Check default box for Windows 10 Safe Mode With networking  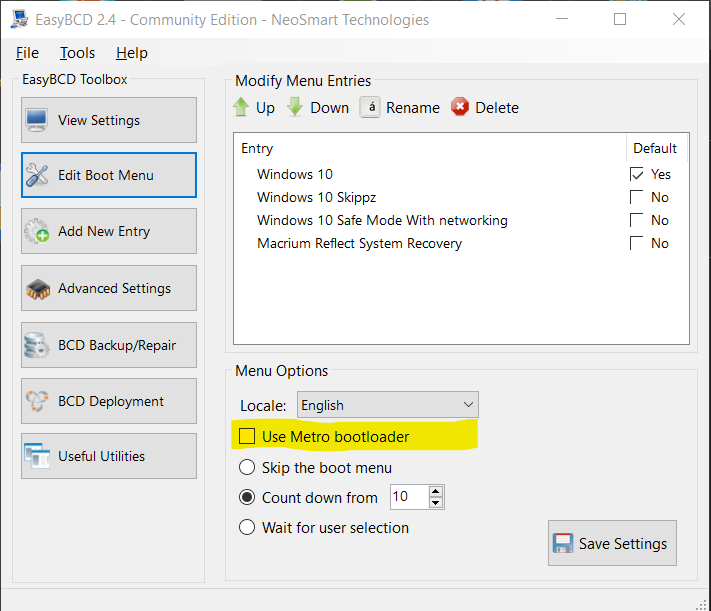click(637, 220)
